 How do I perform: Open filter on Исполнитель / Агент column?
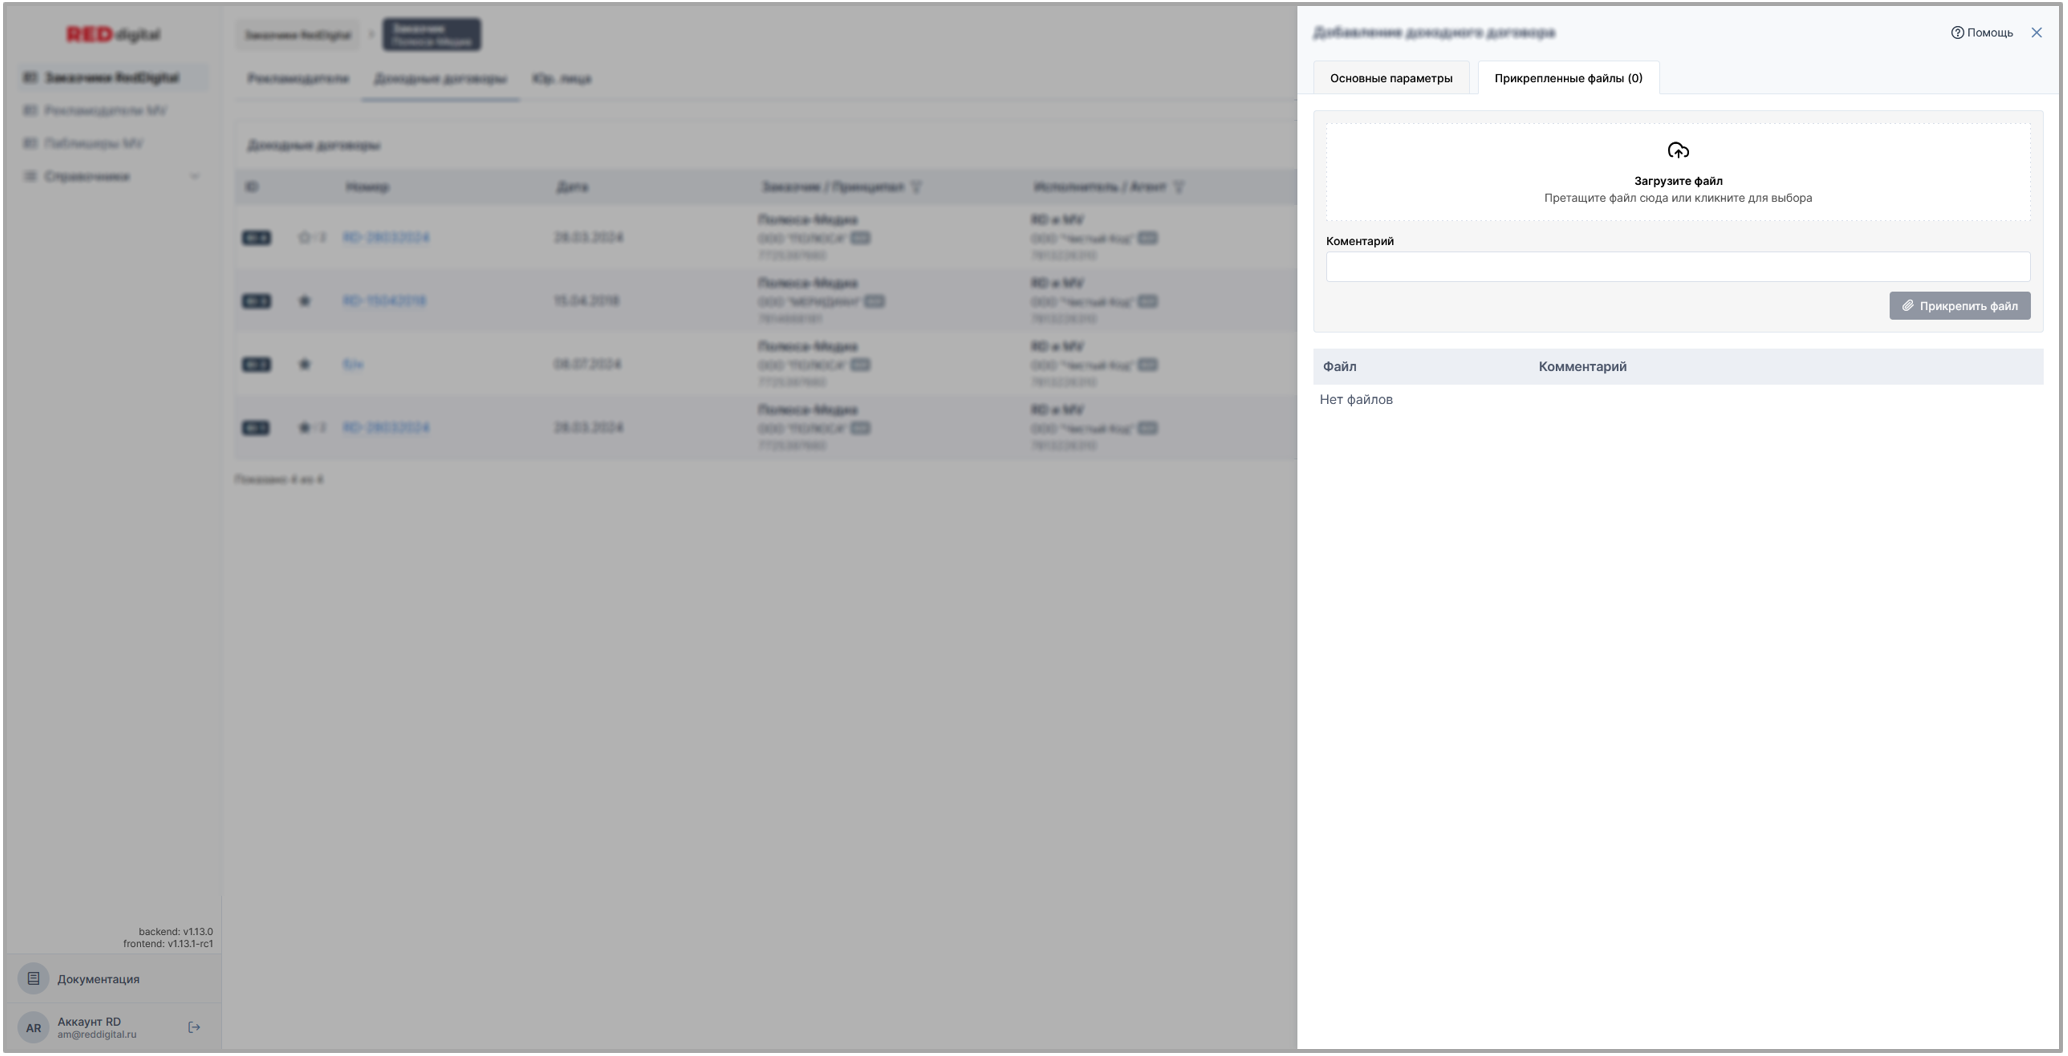(1179, 187)
